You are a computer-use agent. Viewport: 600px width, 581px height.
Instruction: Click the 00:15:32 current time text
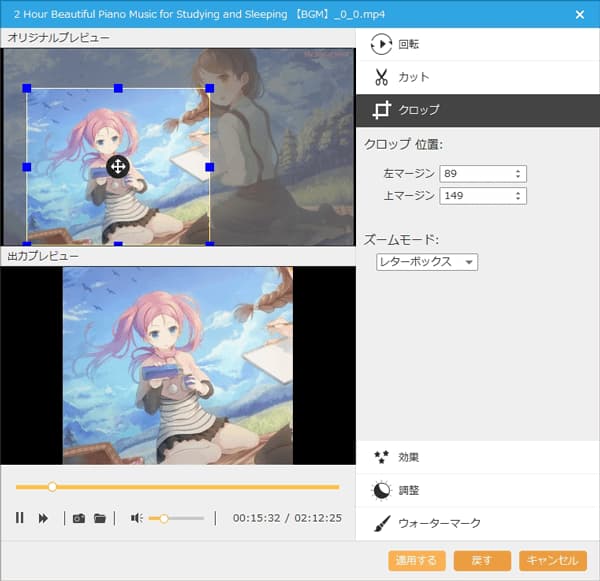pyautogui.click(x=256, y=518)
